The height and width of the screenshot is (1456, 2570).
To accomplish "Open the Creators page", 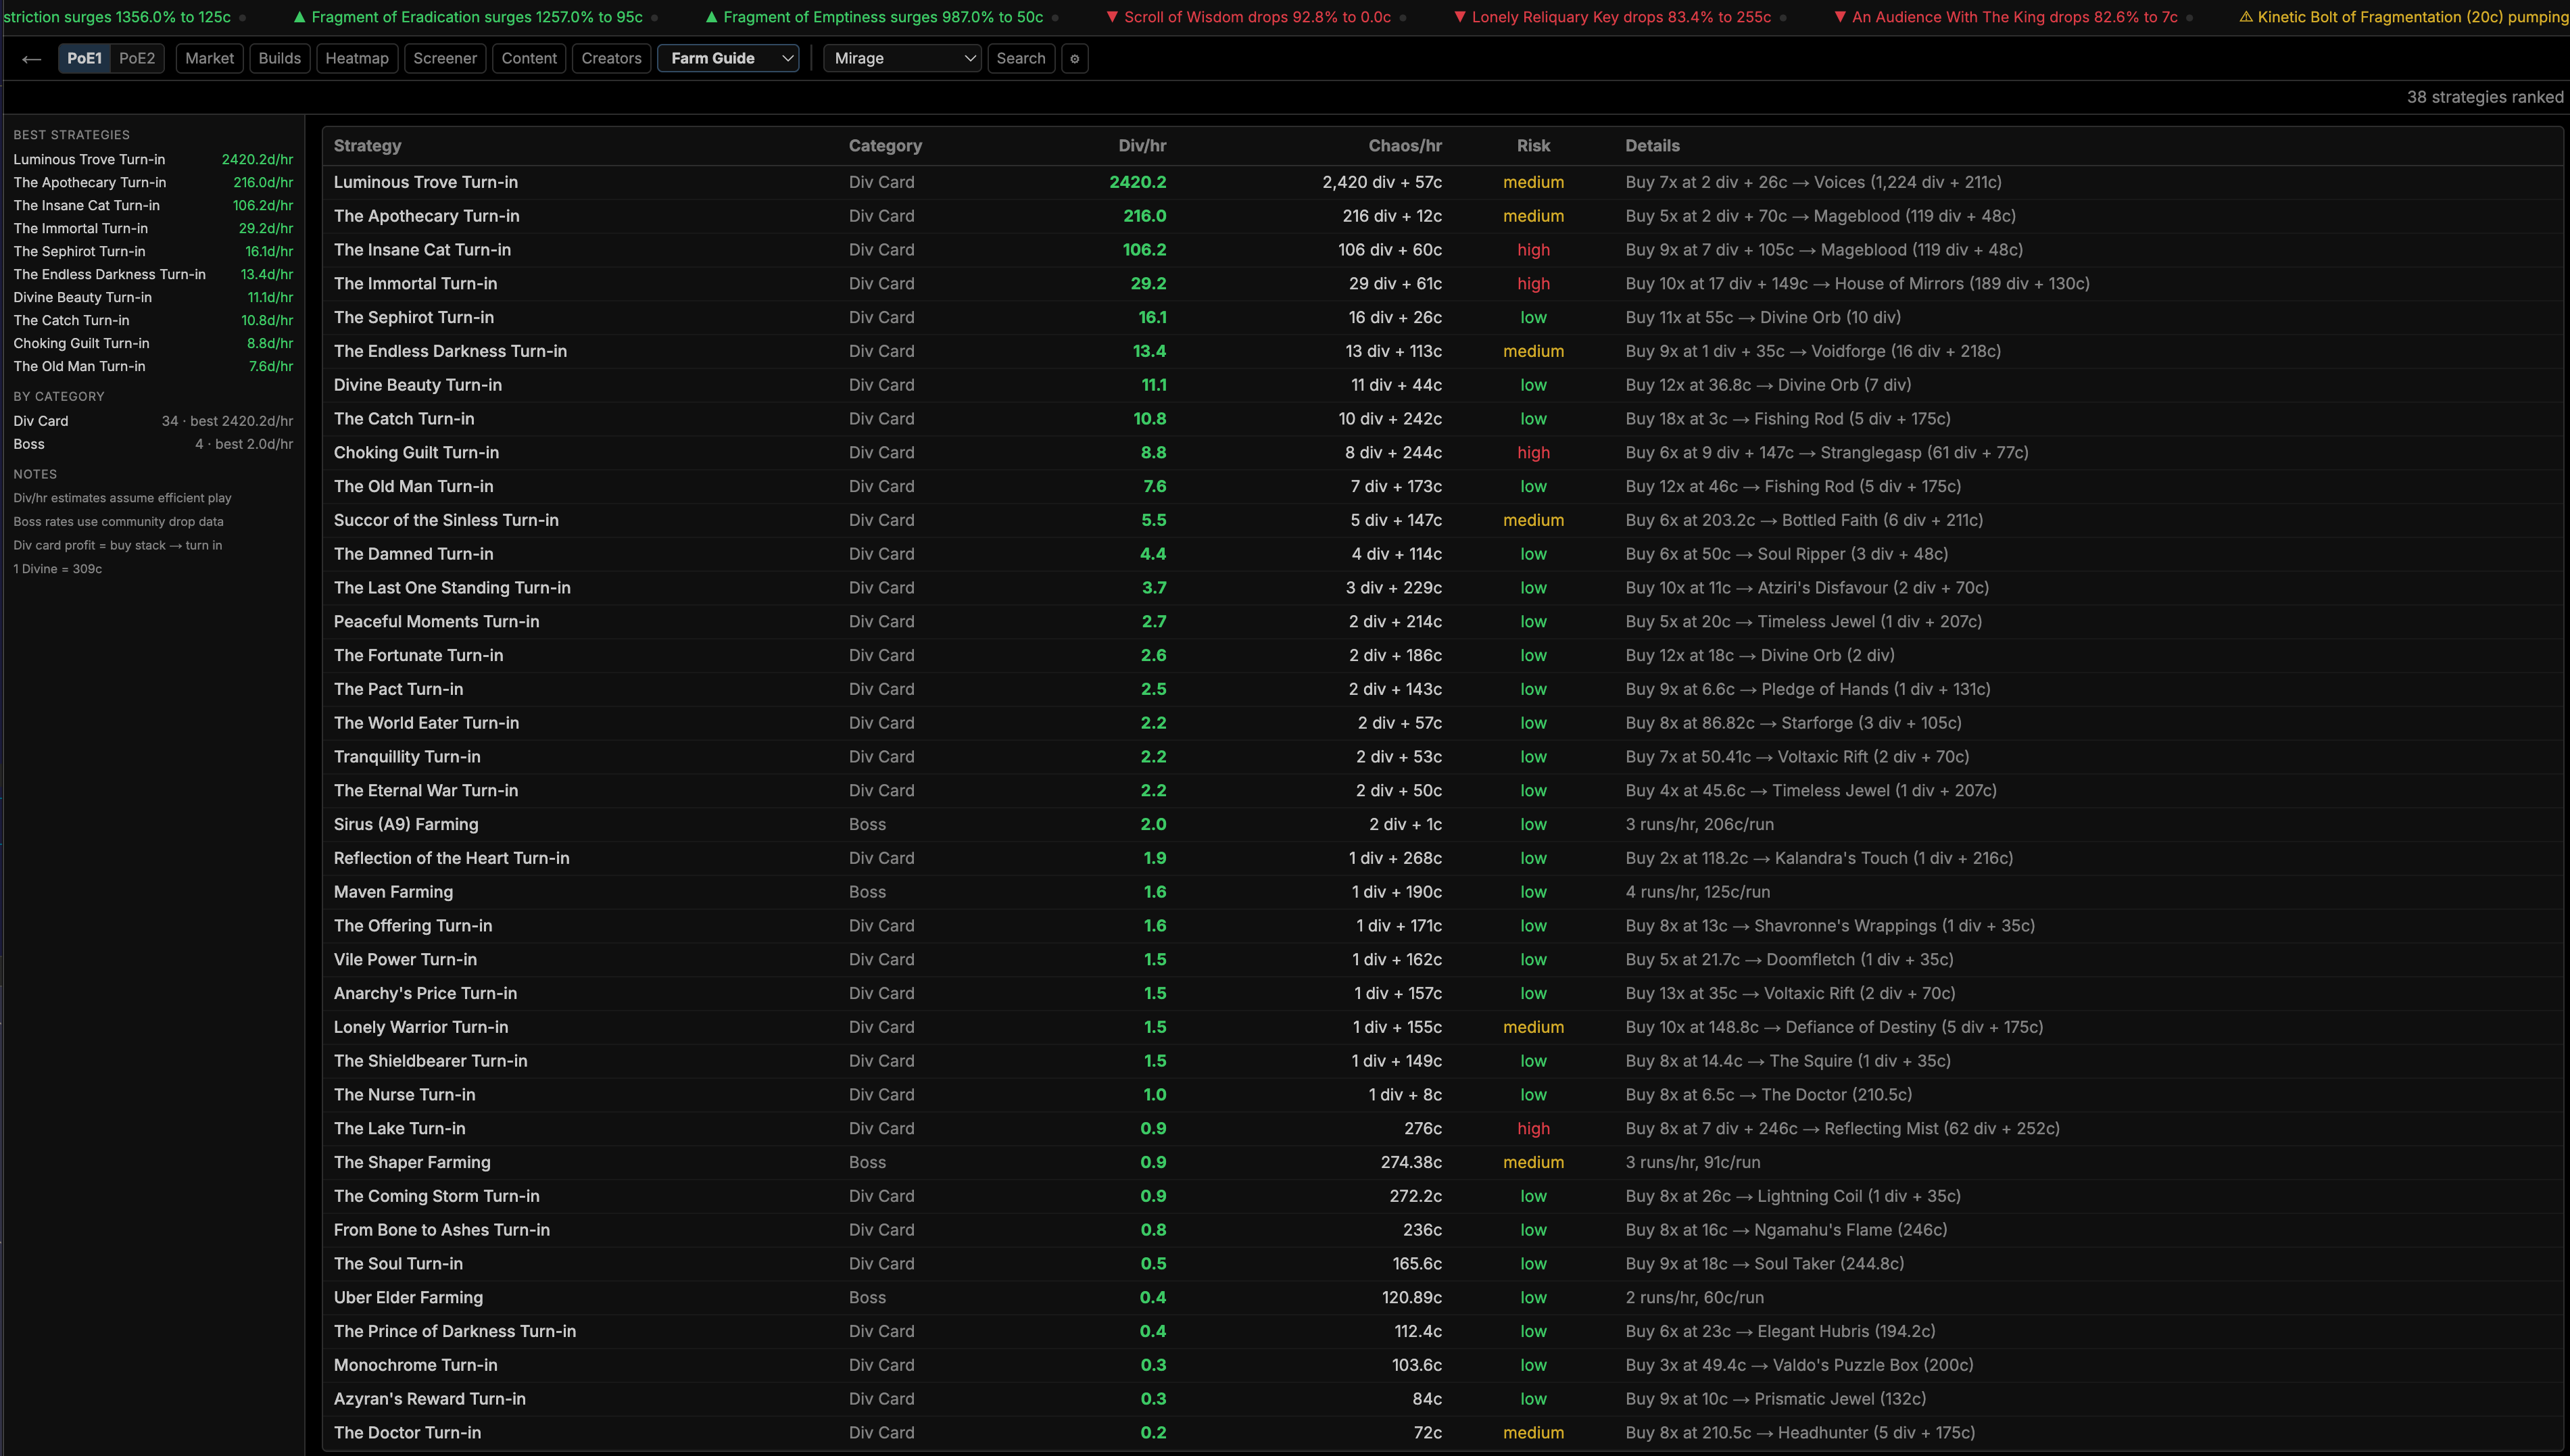I will tap(611, 59).
